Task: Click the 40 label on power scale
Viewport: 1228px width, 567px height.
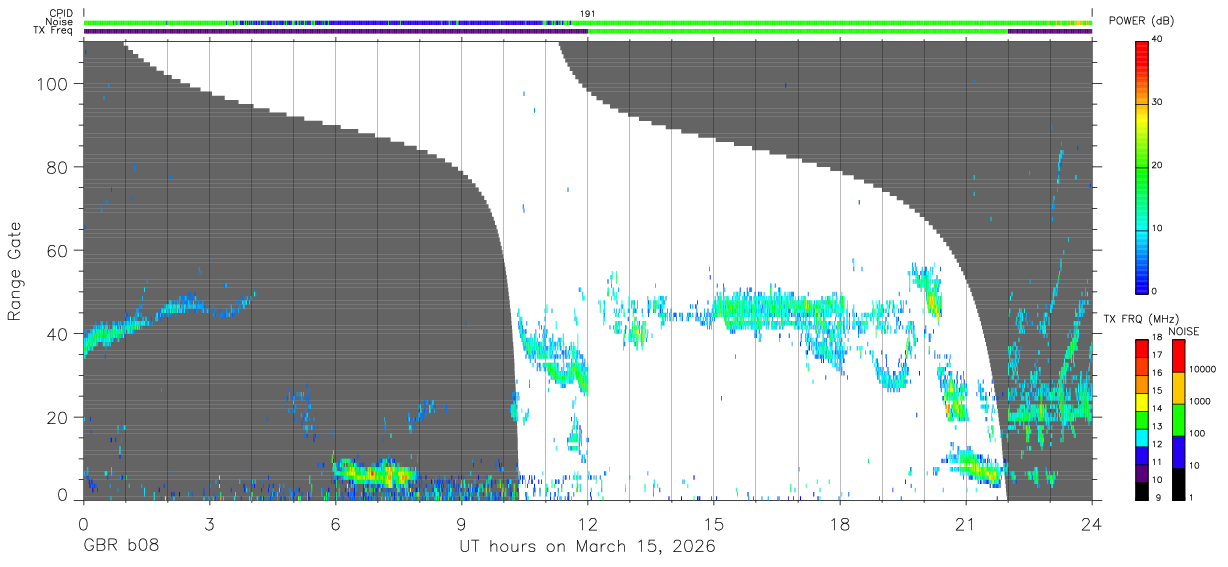Action: click(x=1159, y=39)
